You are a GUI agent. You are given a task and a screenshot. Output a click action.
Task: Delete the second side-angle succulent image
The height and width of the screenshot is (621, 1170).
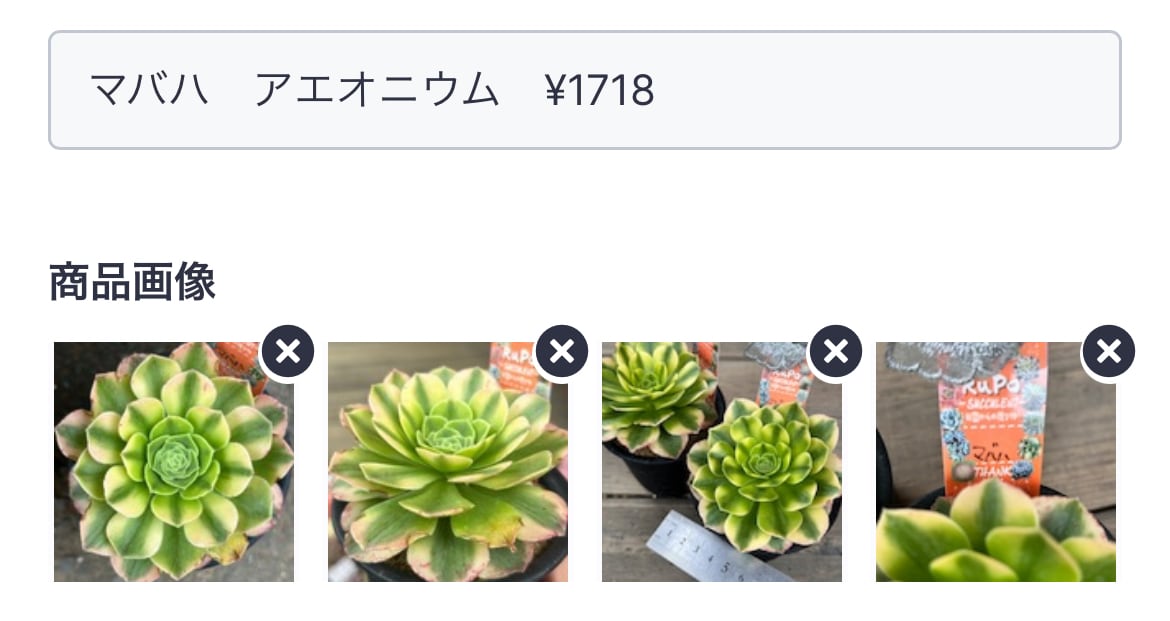tap(561, 351)
